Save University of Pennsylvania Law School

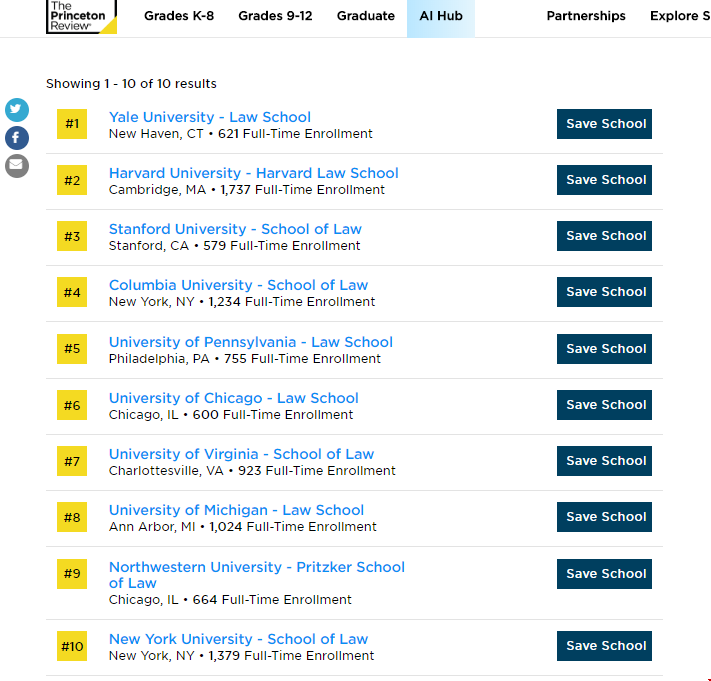[x=604, y=349]
